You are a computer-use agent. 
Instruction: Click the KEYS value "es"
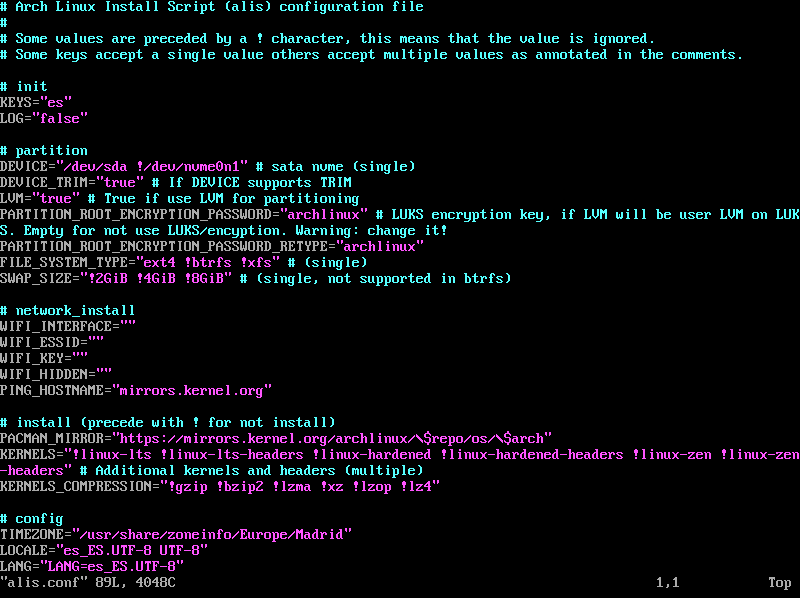[55, 103]
